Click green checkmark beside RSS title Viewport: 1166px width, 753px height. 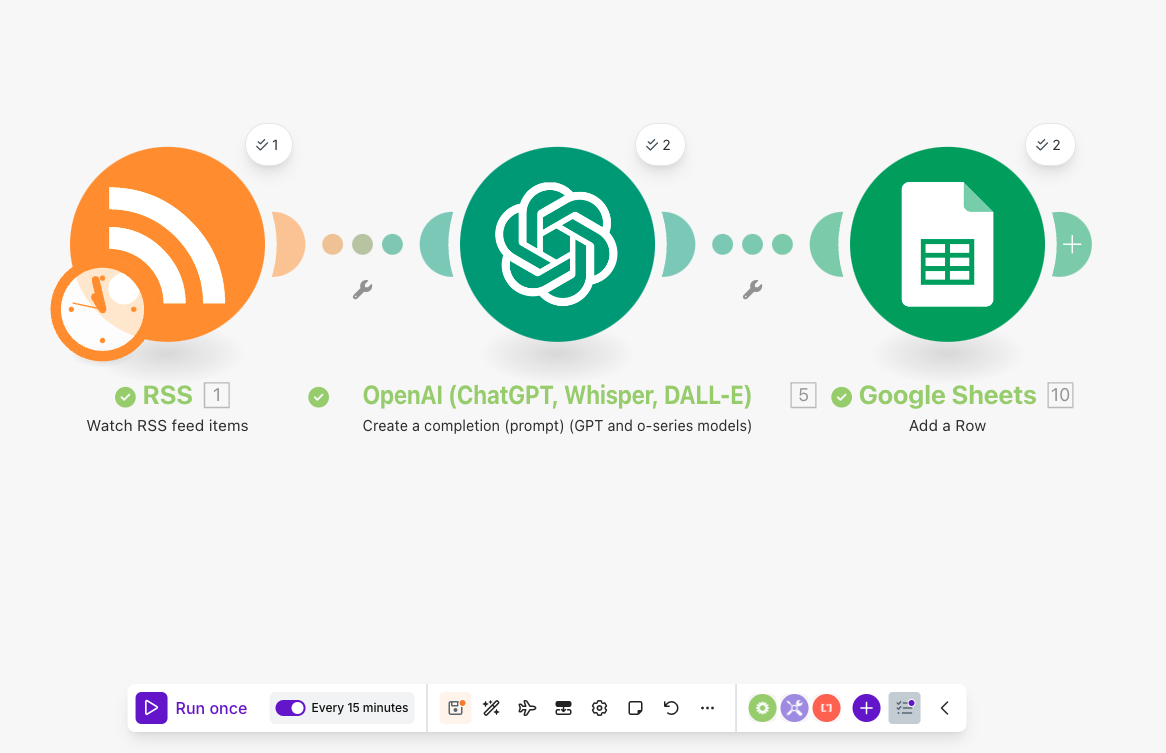tap(125, 397)
